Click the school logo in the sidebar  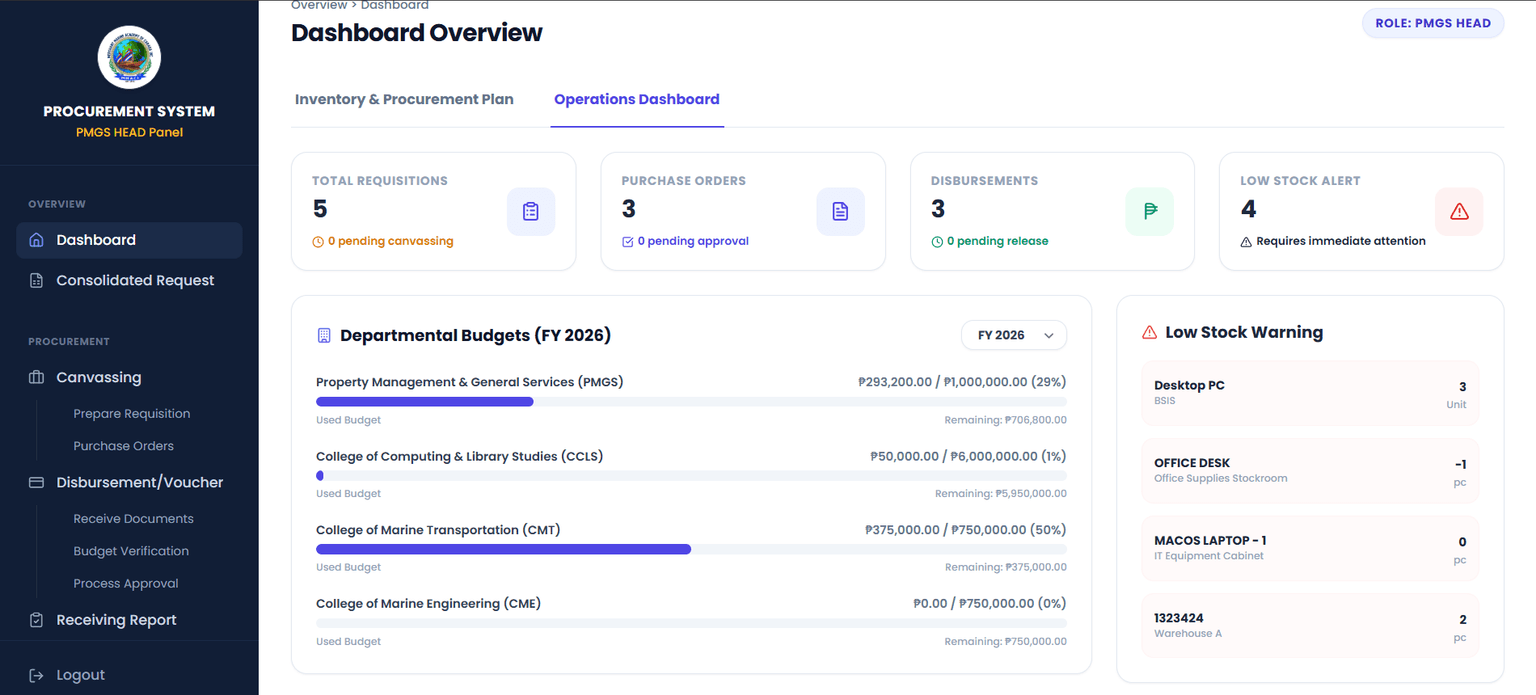[x=129, y=57]
